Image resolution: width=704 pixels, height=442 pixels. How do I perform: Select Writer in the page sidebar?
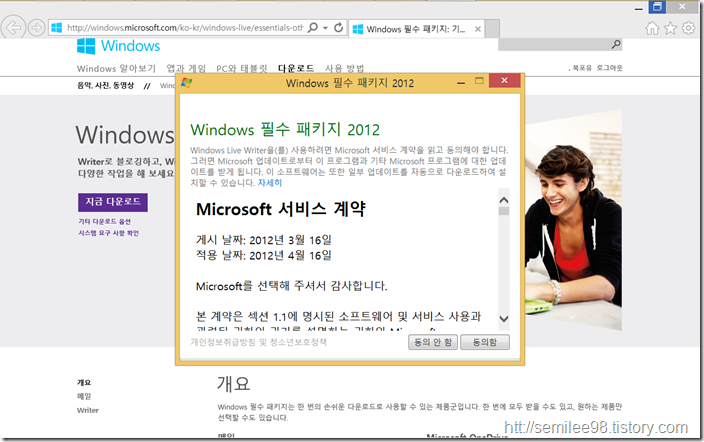[x=88, y=410]
